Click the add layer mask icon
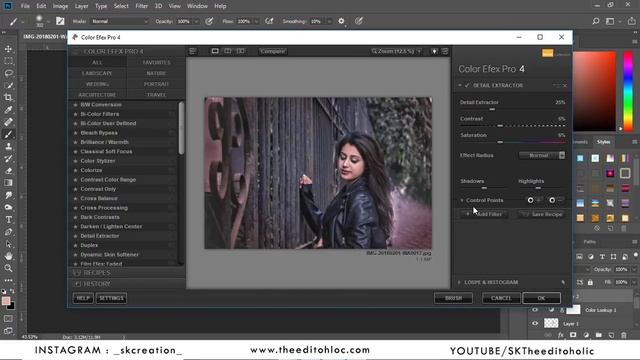The width and height of the screenshot is (640, 360). [x=573, y=335]
